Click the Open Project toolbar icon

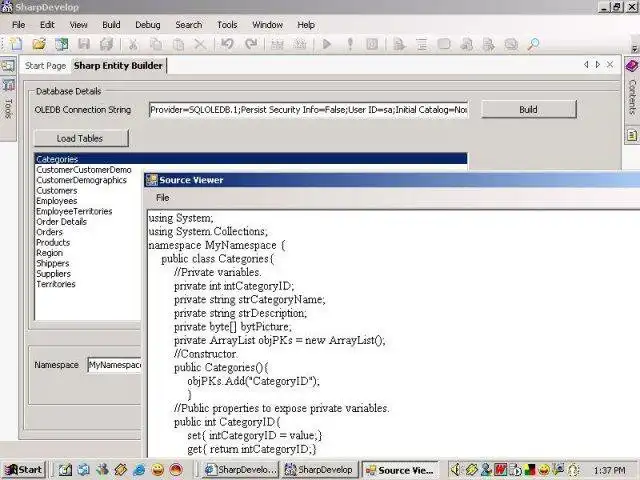click(62, 44)
